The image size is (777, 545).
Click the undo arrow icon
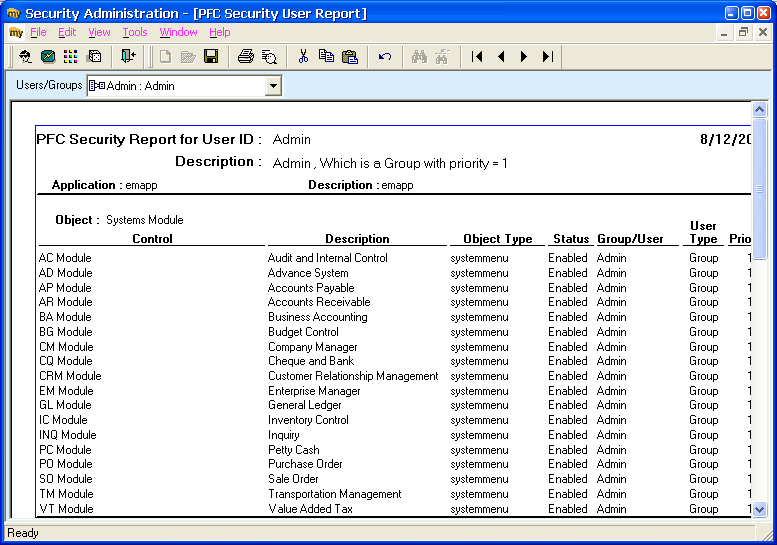385,56
